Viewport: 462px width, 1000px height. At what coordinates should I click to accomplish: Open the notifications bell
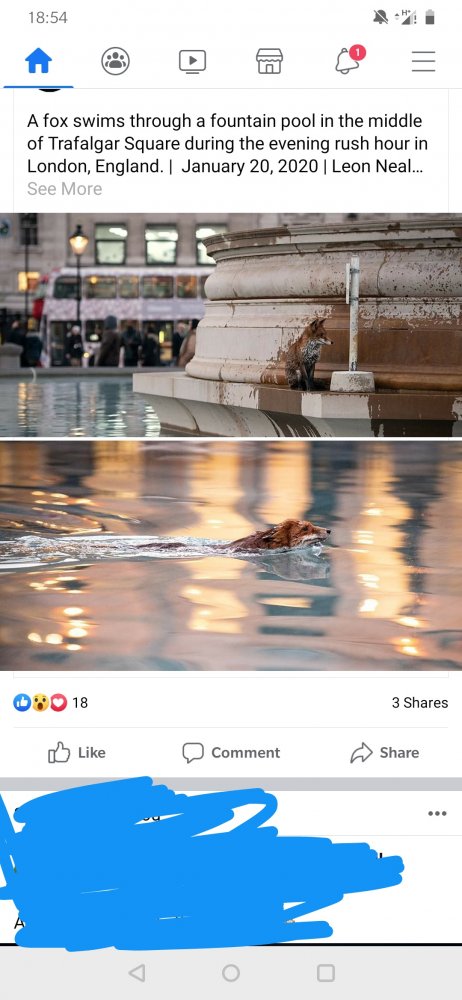(348, 60)
